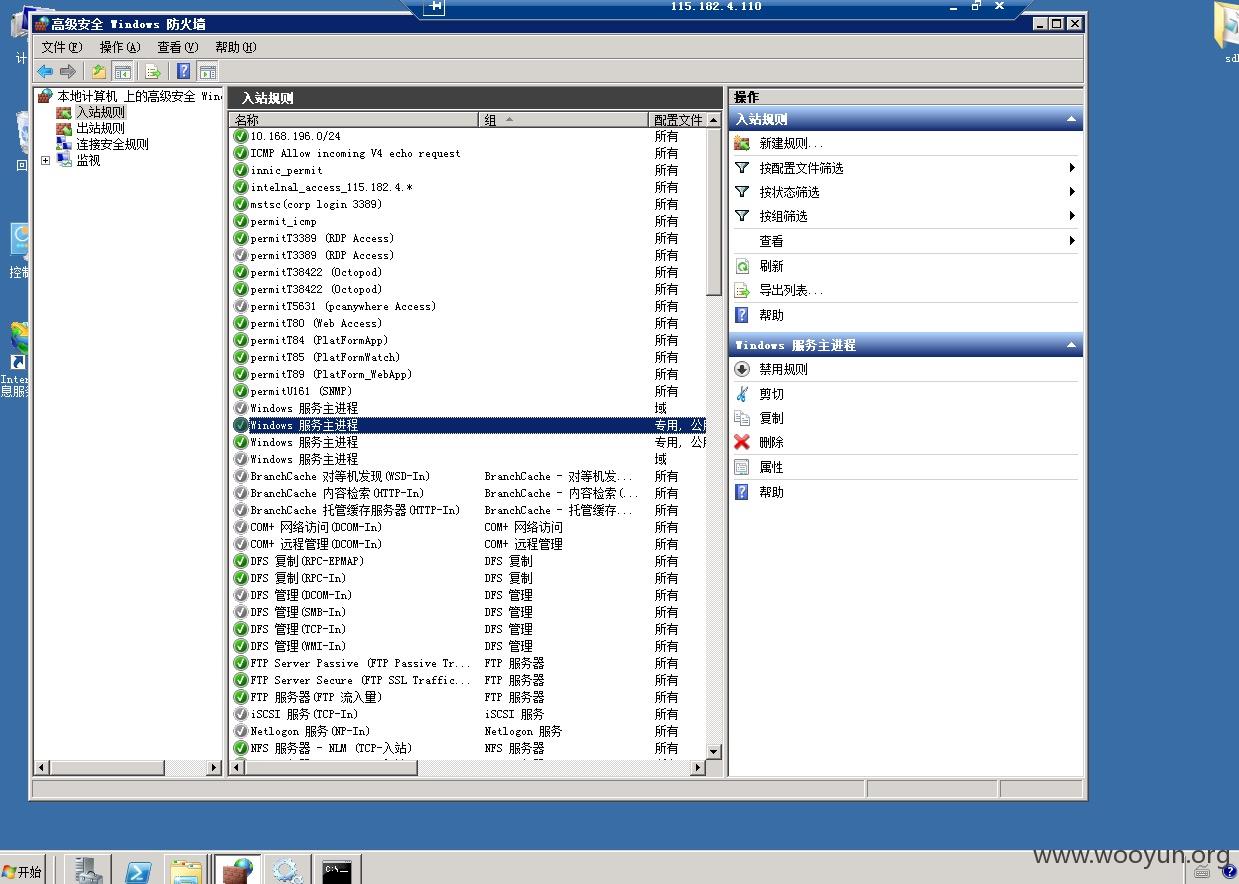Toggle the show/hide console tree toolbar icon
The image size is (1239, 884).
click(x=123, y=71)
